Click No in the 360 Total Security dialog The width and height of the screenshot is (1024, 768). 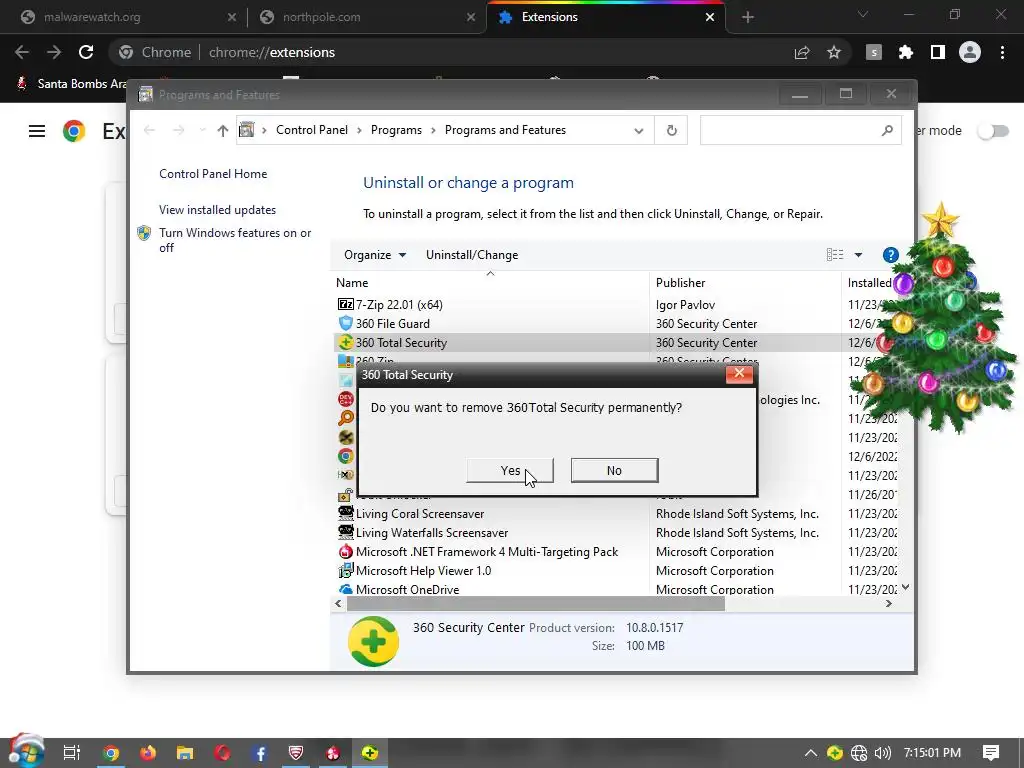click(614, 470)
